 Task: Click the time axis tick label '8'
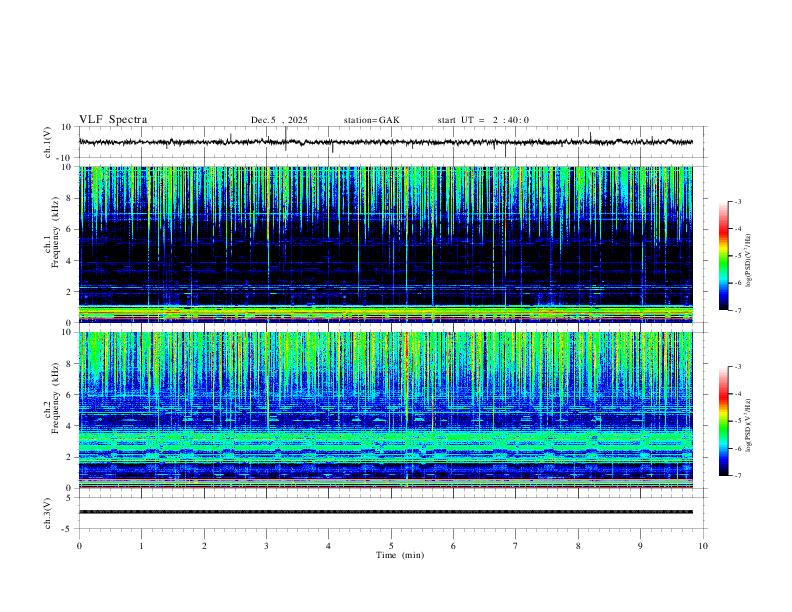(x=578, y=546)
